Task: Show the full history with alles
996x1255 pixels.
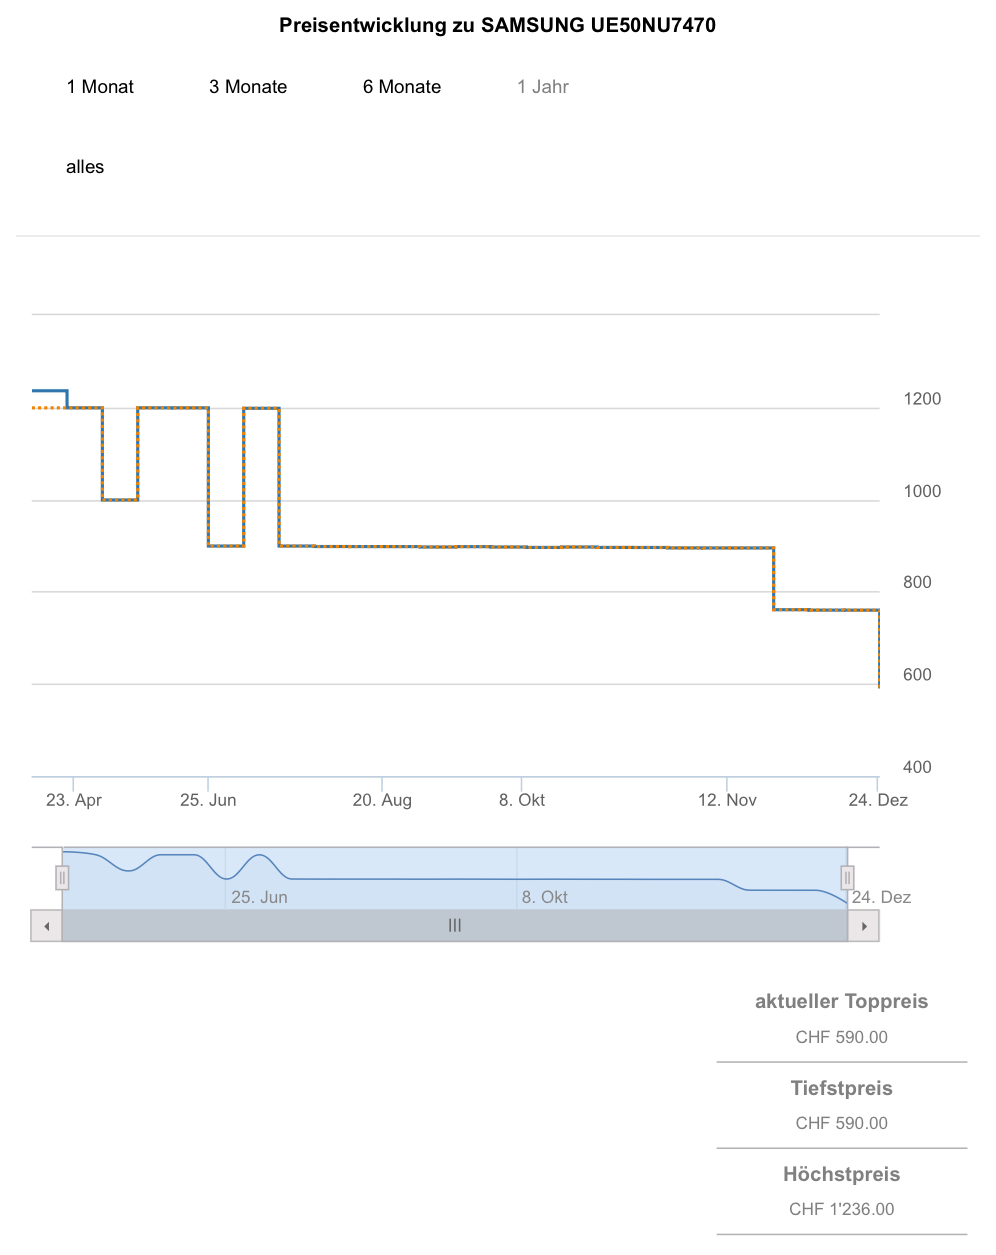Action: pos(85,167)
